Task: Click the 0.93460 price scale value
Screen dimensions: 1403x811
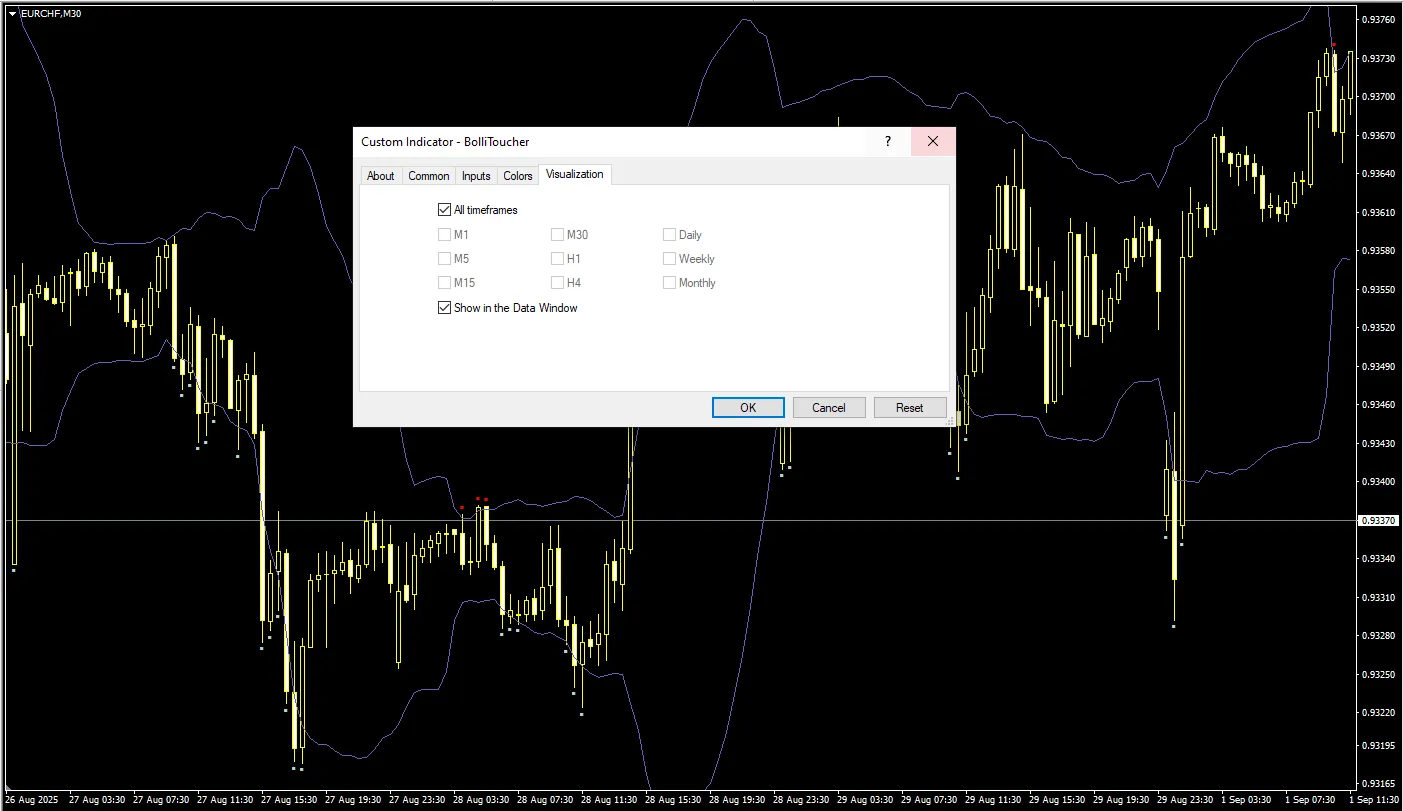Action: click(1379, 405)
